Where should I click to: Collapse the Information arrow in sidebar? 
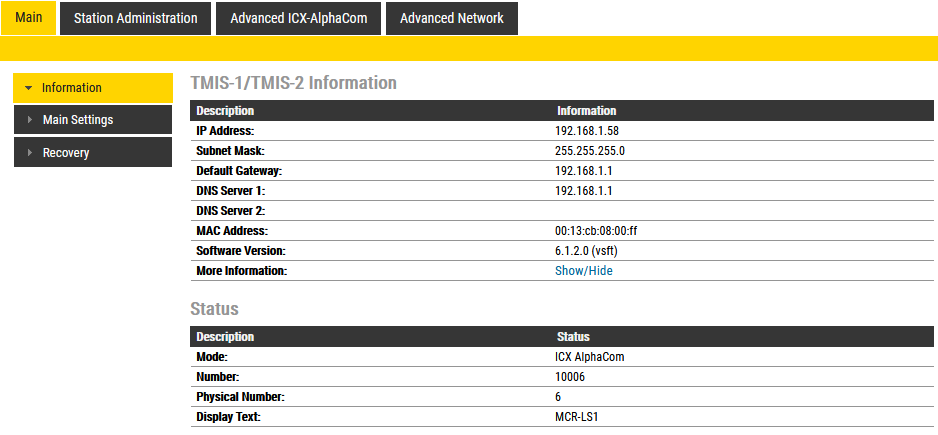29,88
